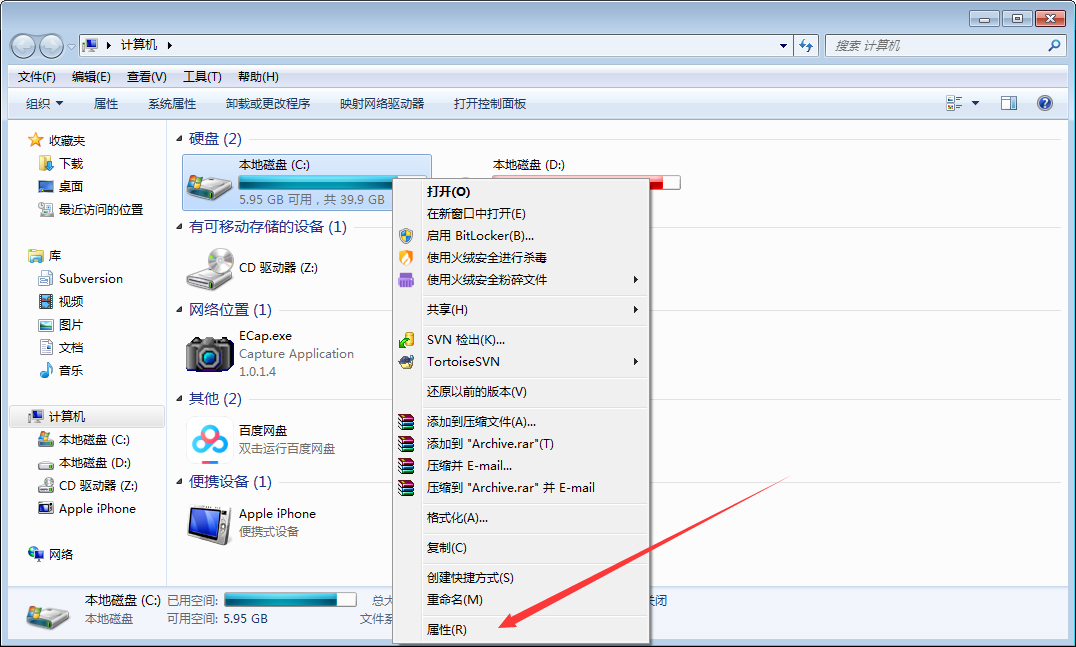Click the C: drive capacity bar at bottom
The width and height of the screenshot is (1076, 647).
(289, 599)
